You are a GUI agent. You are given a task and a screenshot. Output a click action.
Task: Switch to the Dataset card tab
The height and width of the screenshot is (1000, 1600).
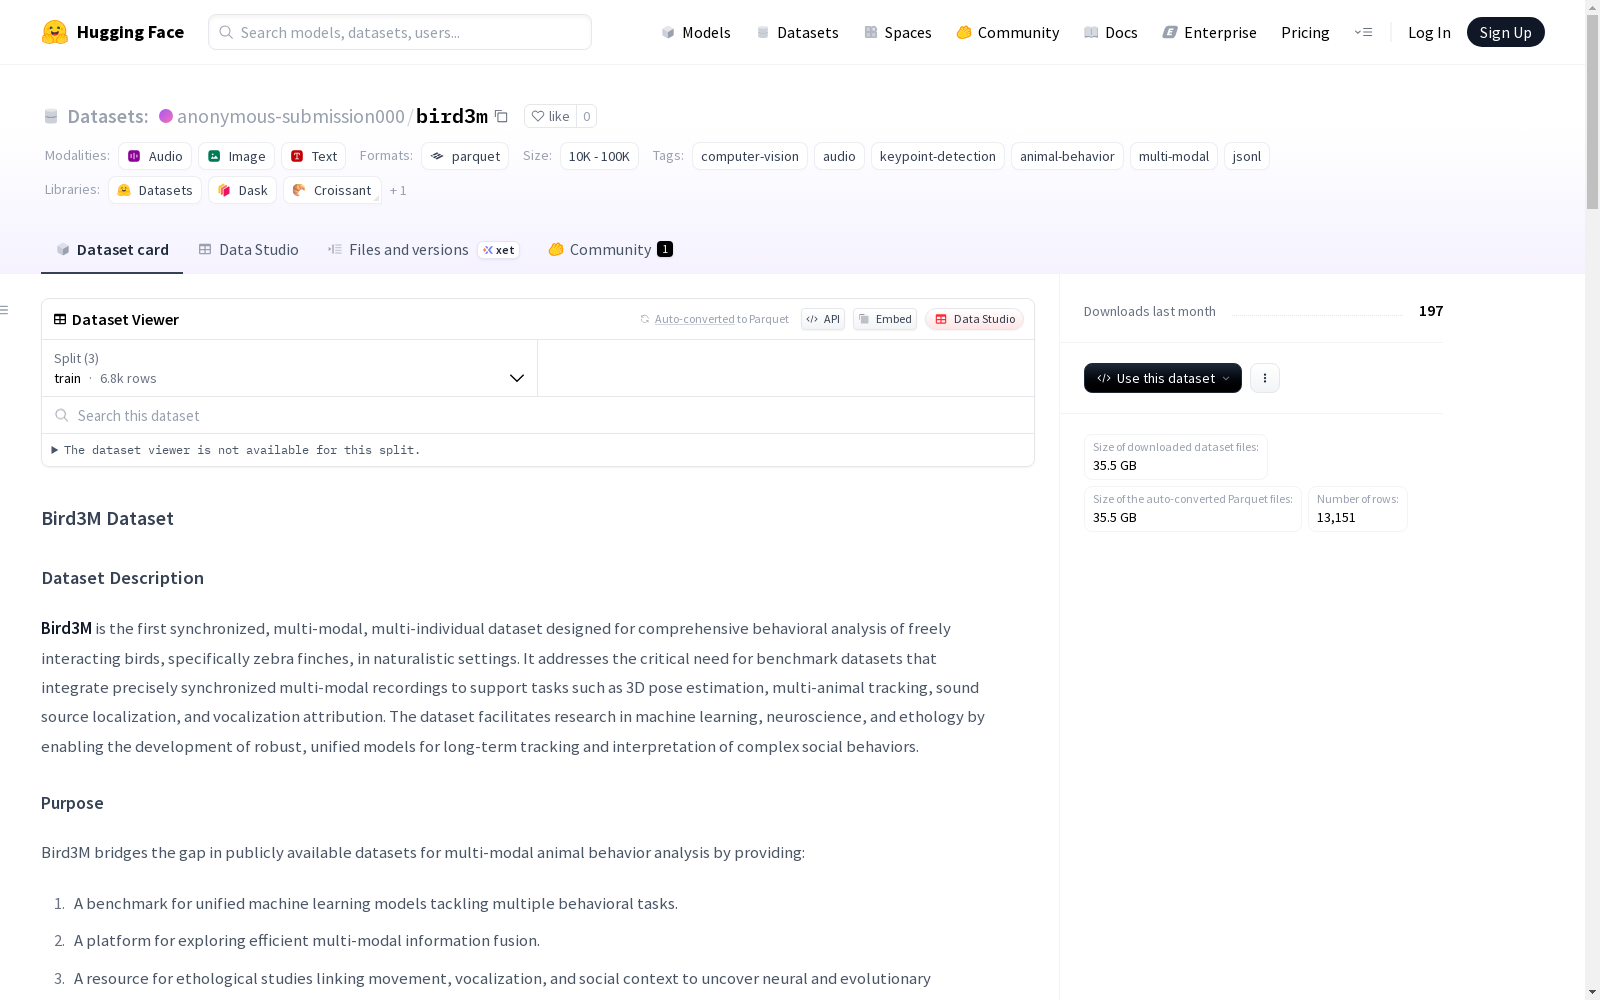[112, 250]
